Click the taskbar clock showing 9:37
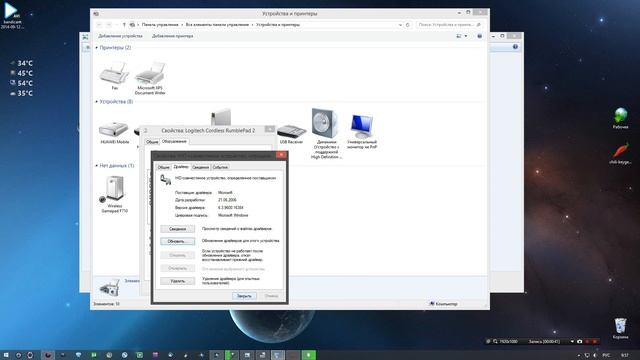640x360 pixels. point(625,356)
